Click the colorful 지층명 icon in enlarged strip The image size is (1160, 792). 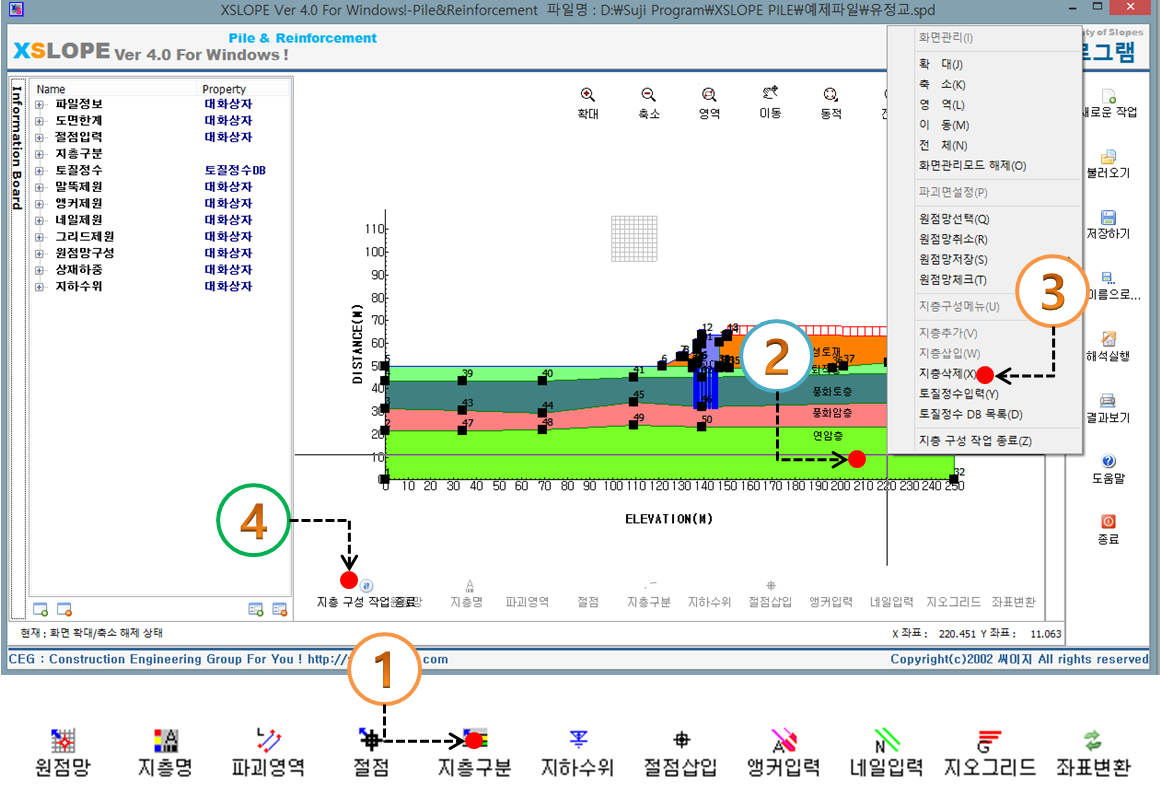(x=166, y=740)
